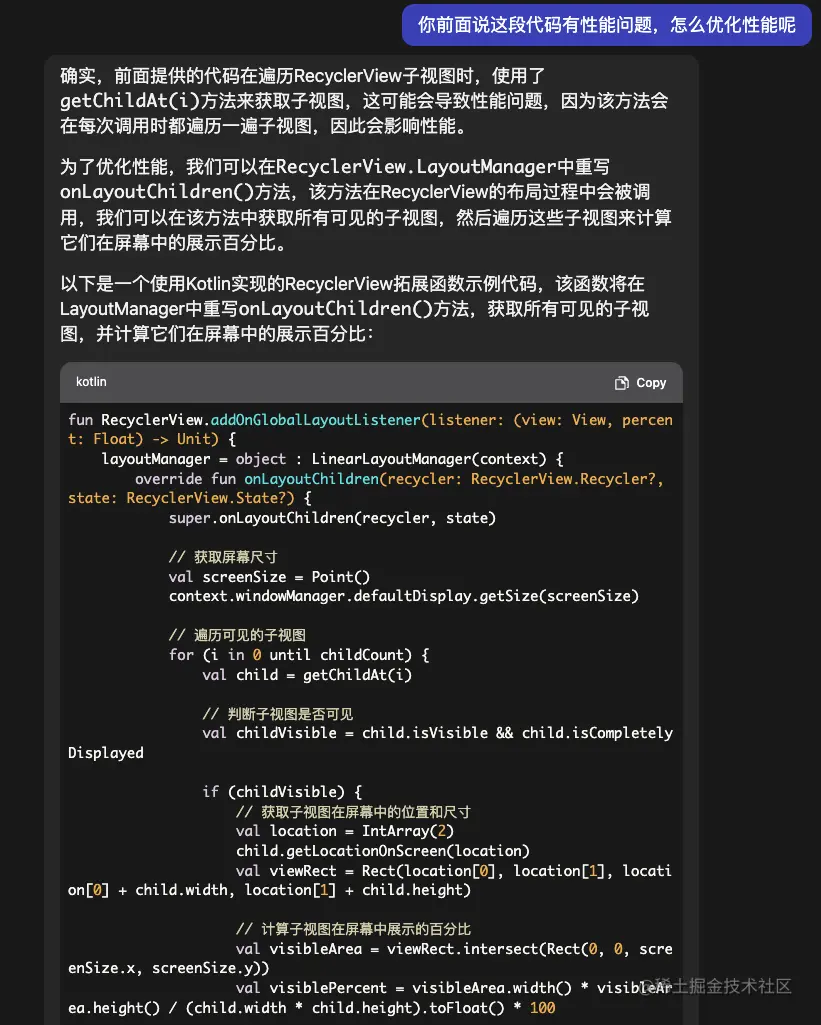The width and height of the screenshot is (821, 1025).
Task: Select the kotlin language label on the code block
Action: (x=91, y=382)
